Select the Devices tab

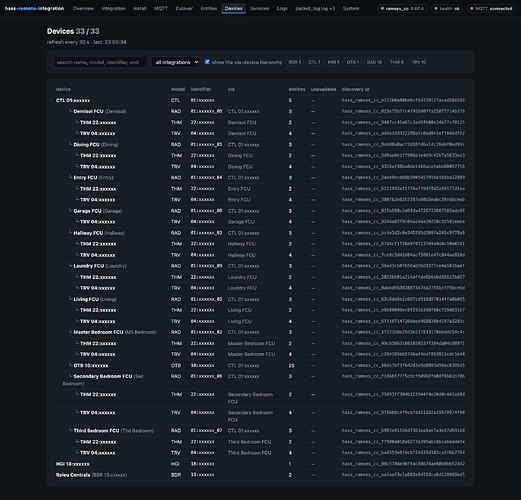click(x=234, y=9)
